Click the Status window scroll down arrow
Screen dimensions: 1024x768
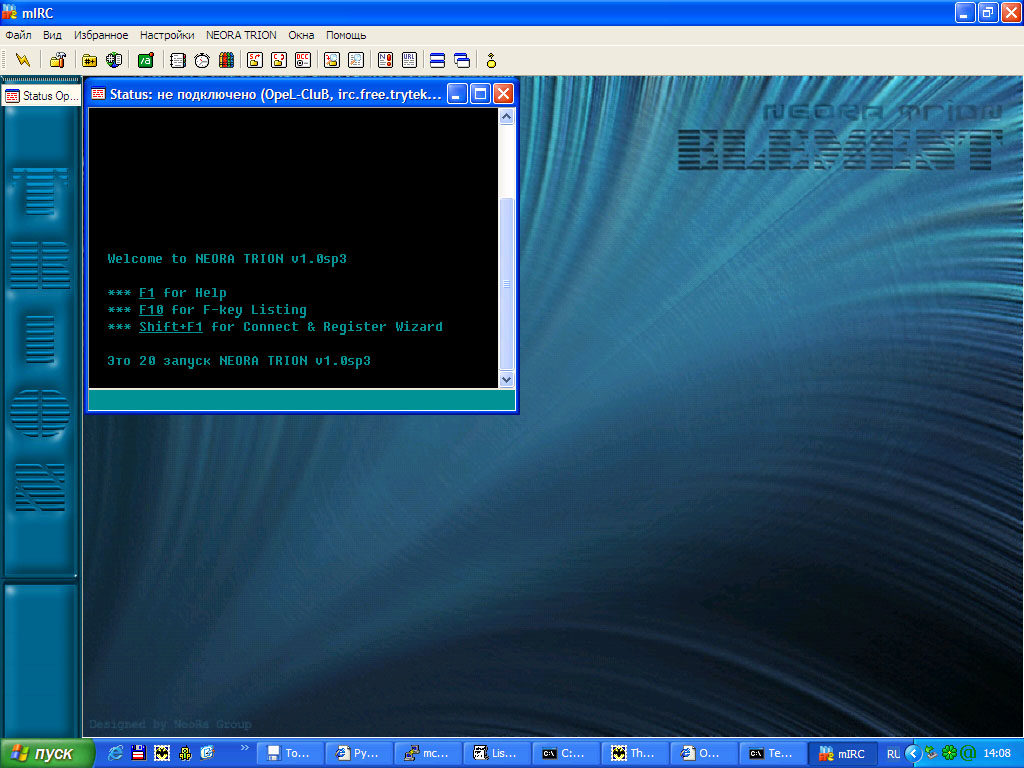[507, 379]
